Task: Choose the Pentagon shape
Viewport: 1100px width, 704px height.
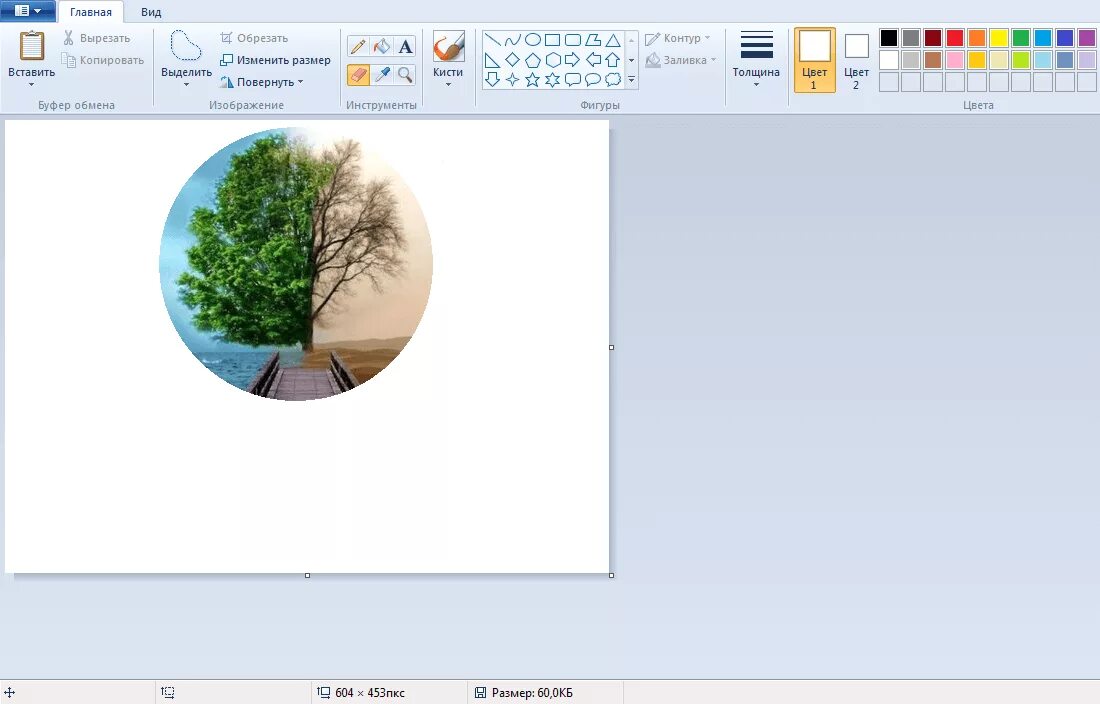Action: 532,60
